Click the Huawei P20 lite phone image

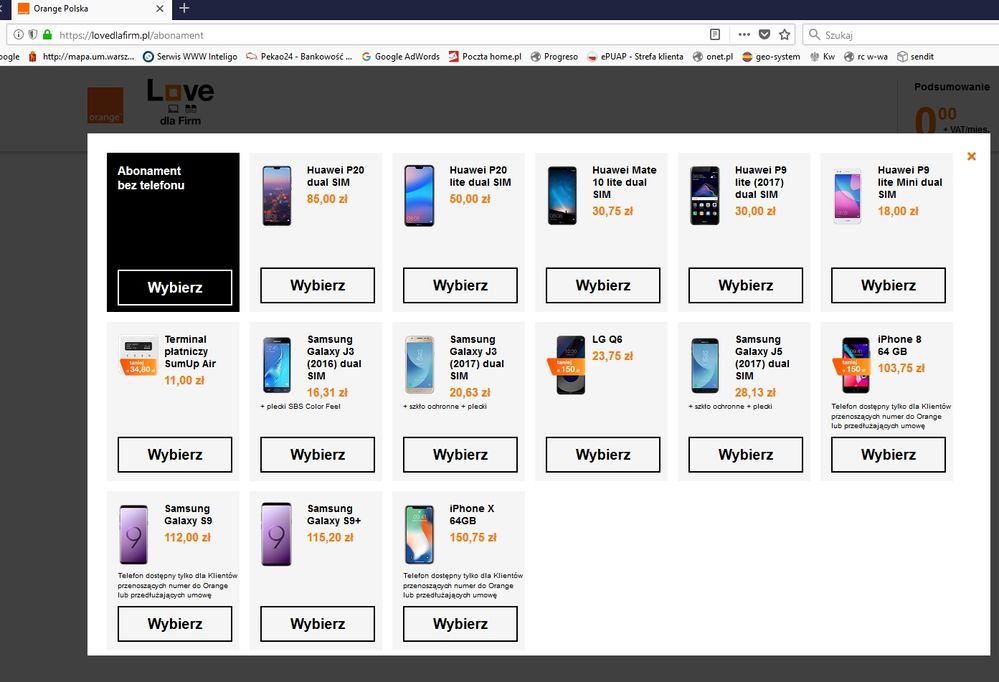419,196
